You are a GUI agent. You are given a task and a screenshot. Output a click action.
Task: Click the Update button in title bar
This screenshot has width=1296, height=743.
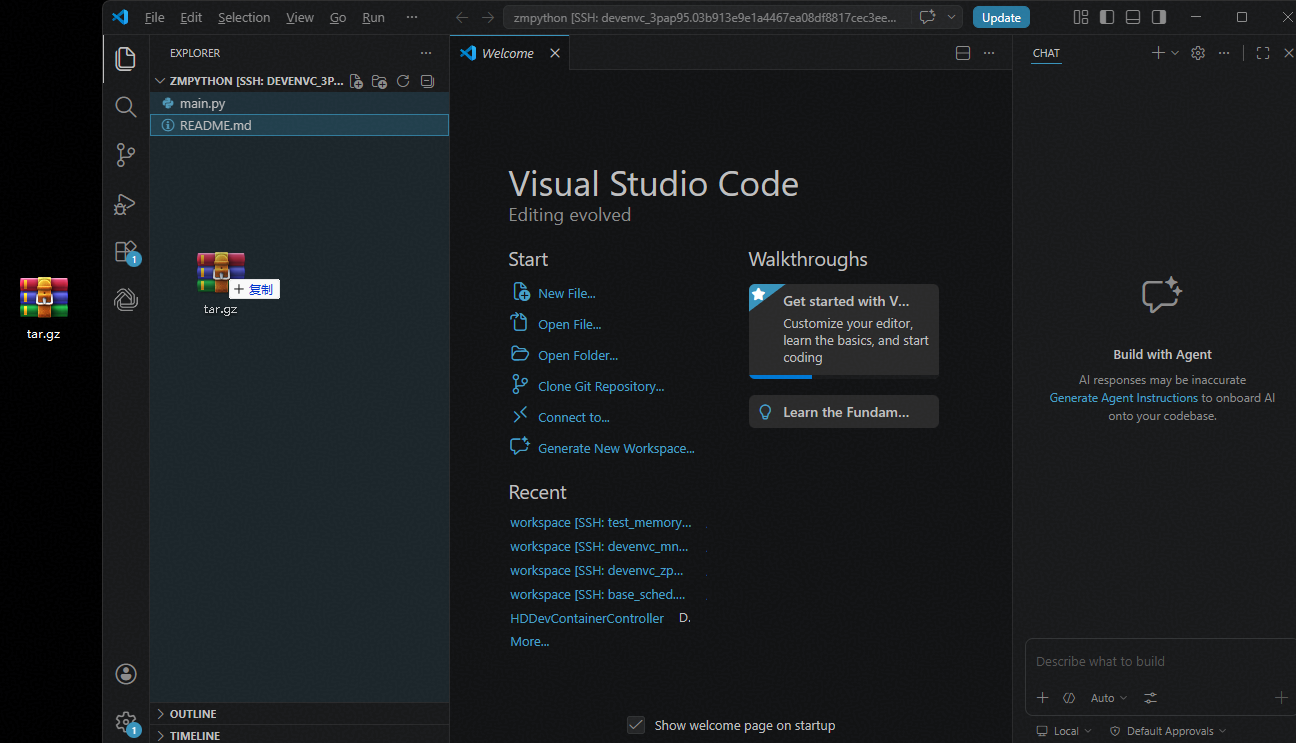(x=1001, y=17)
